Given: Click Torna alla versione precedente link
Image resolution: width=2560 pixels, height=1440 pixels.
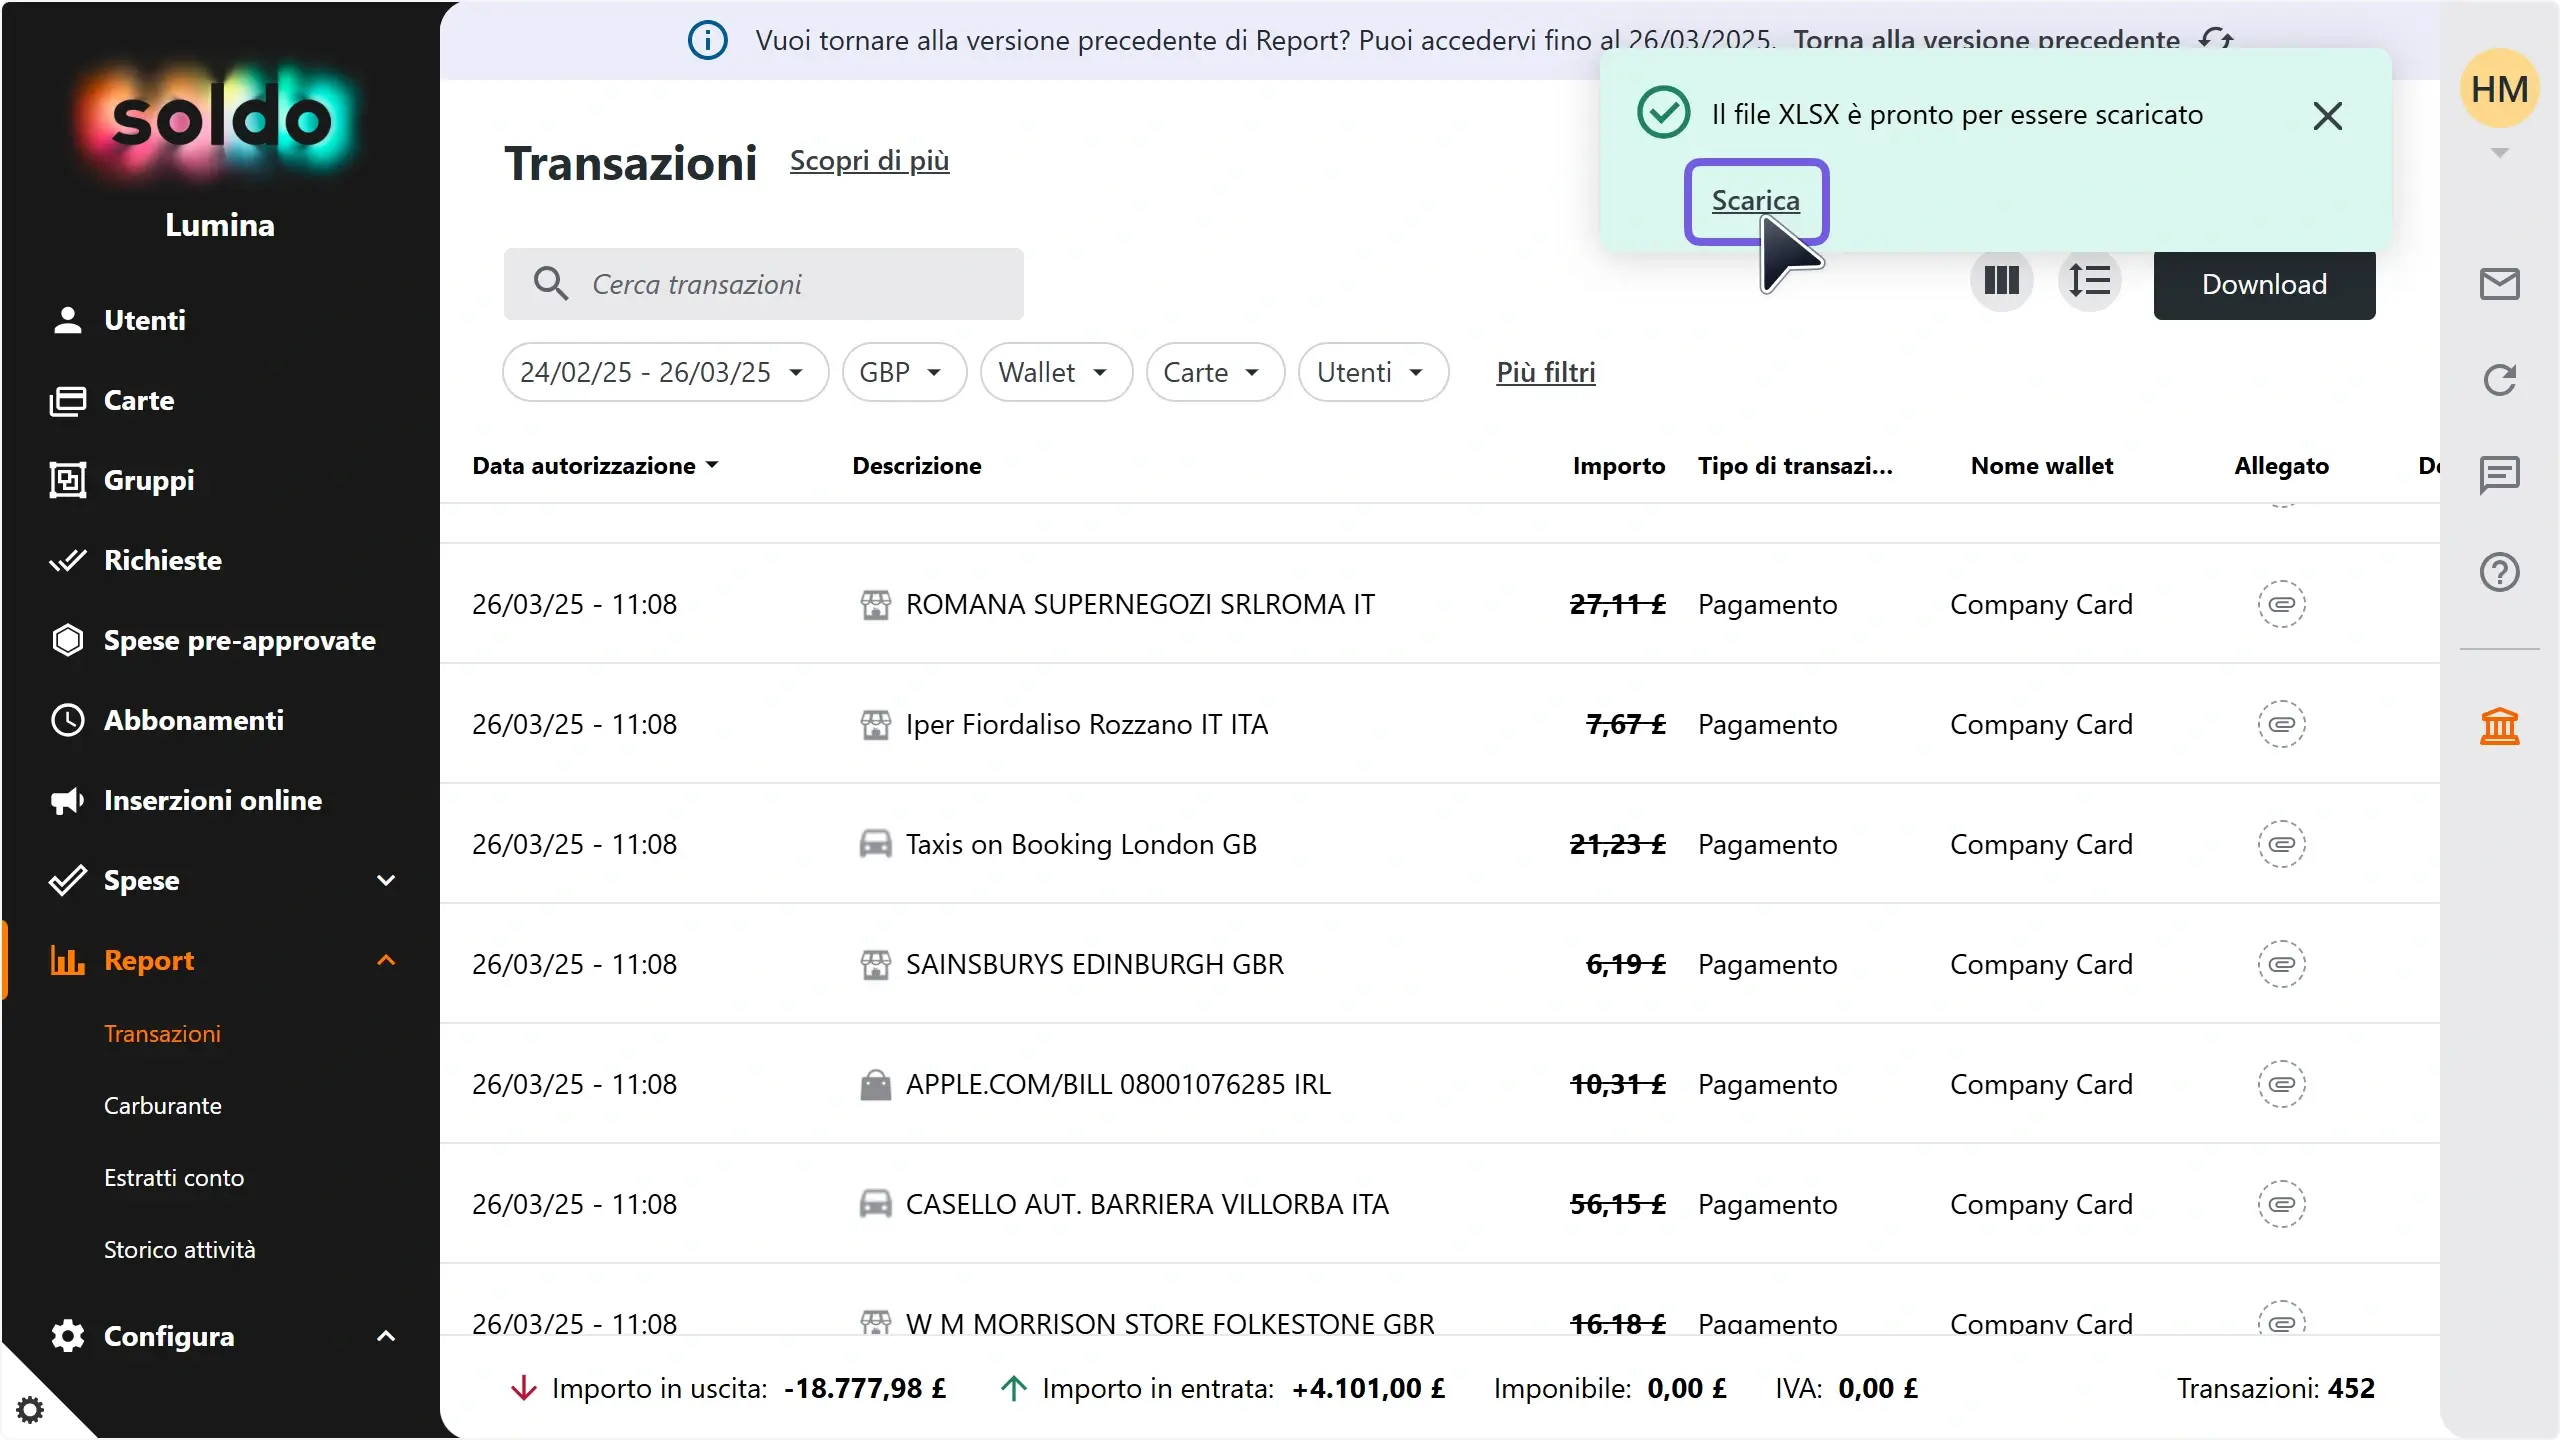Looking at the screenshot, I should click(1986, 41).
